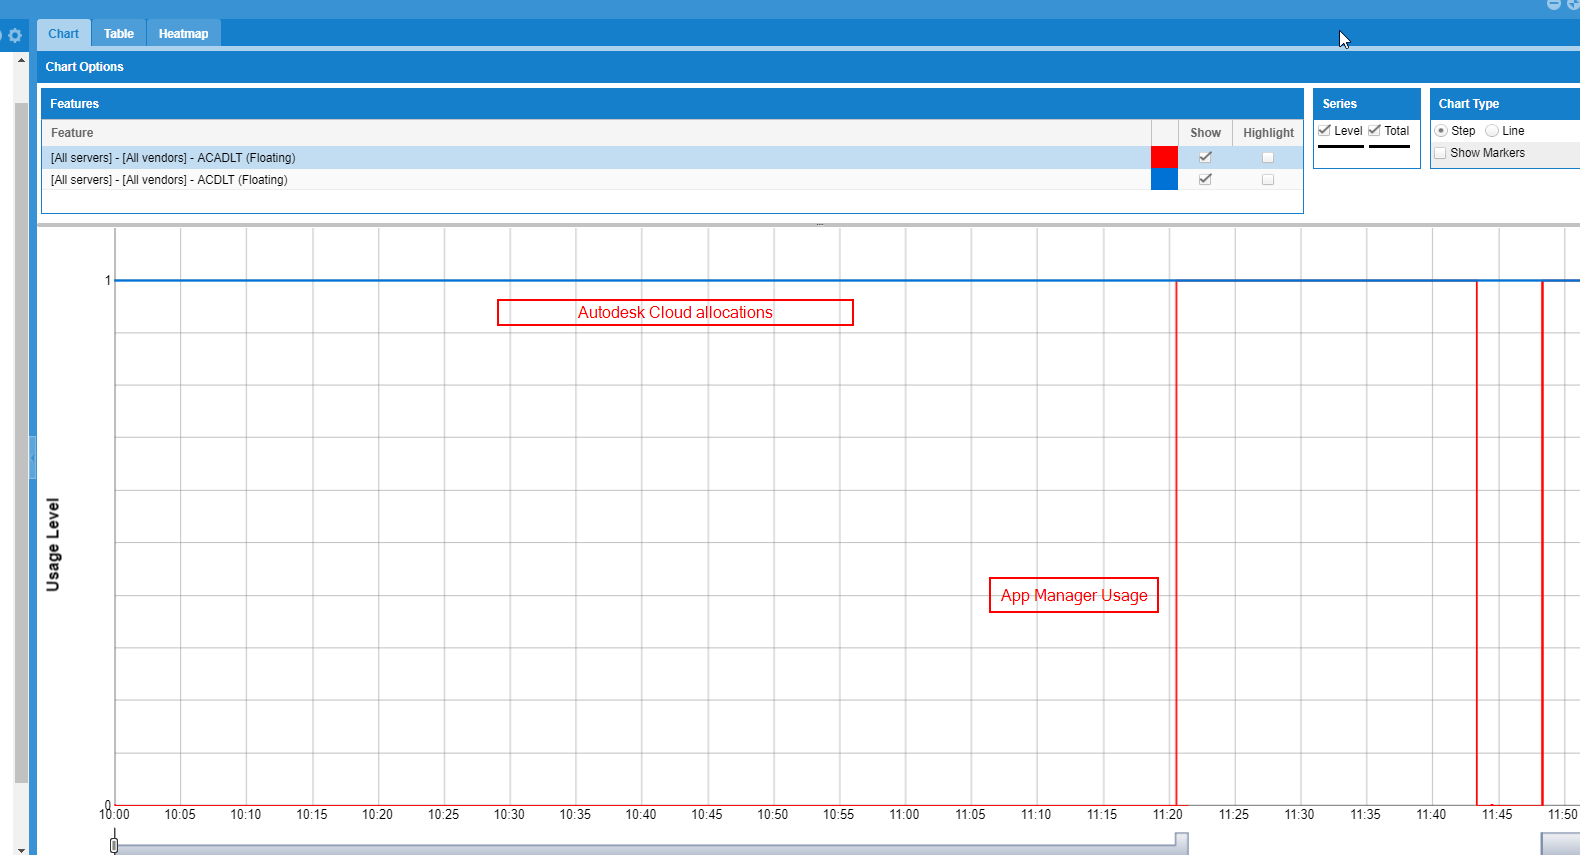The height and width of the screenshot is (855, 1580).
Task: Click the red ACADLT color swatch
Action: (x=1164, y=157)
